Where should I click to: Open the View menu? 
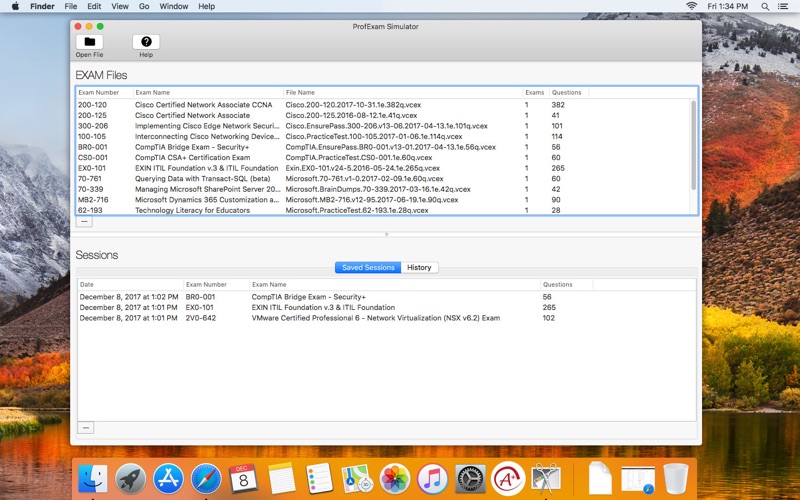(120, 6)
